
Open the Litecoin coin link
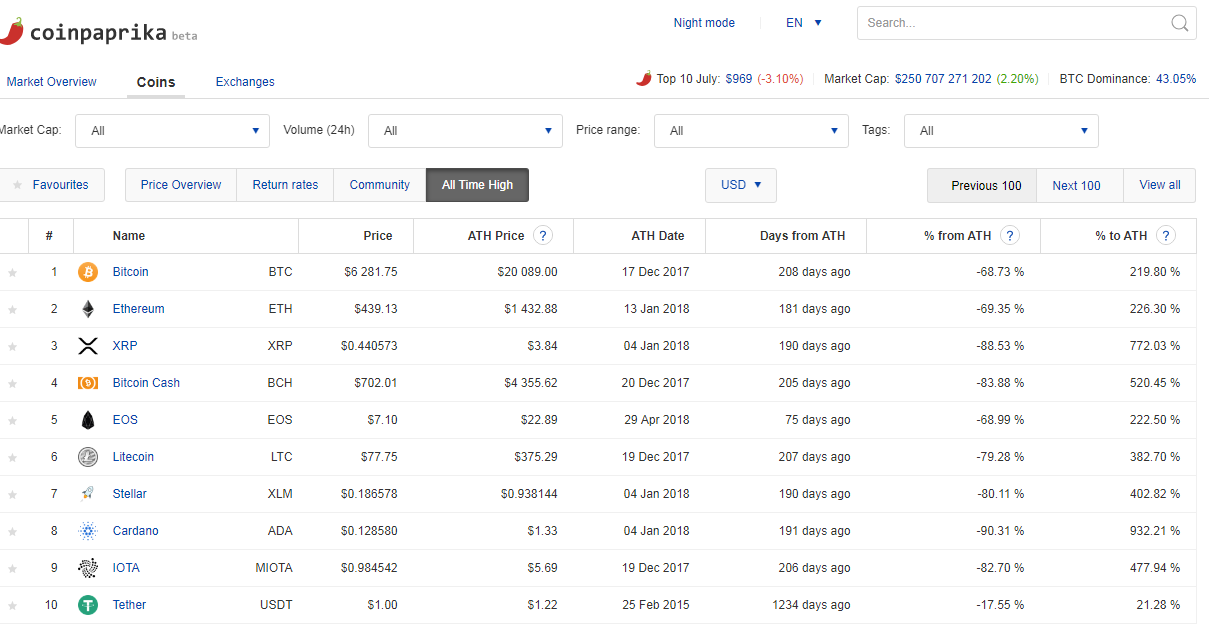pos(133,457)
